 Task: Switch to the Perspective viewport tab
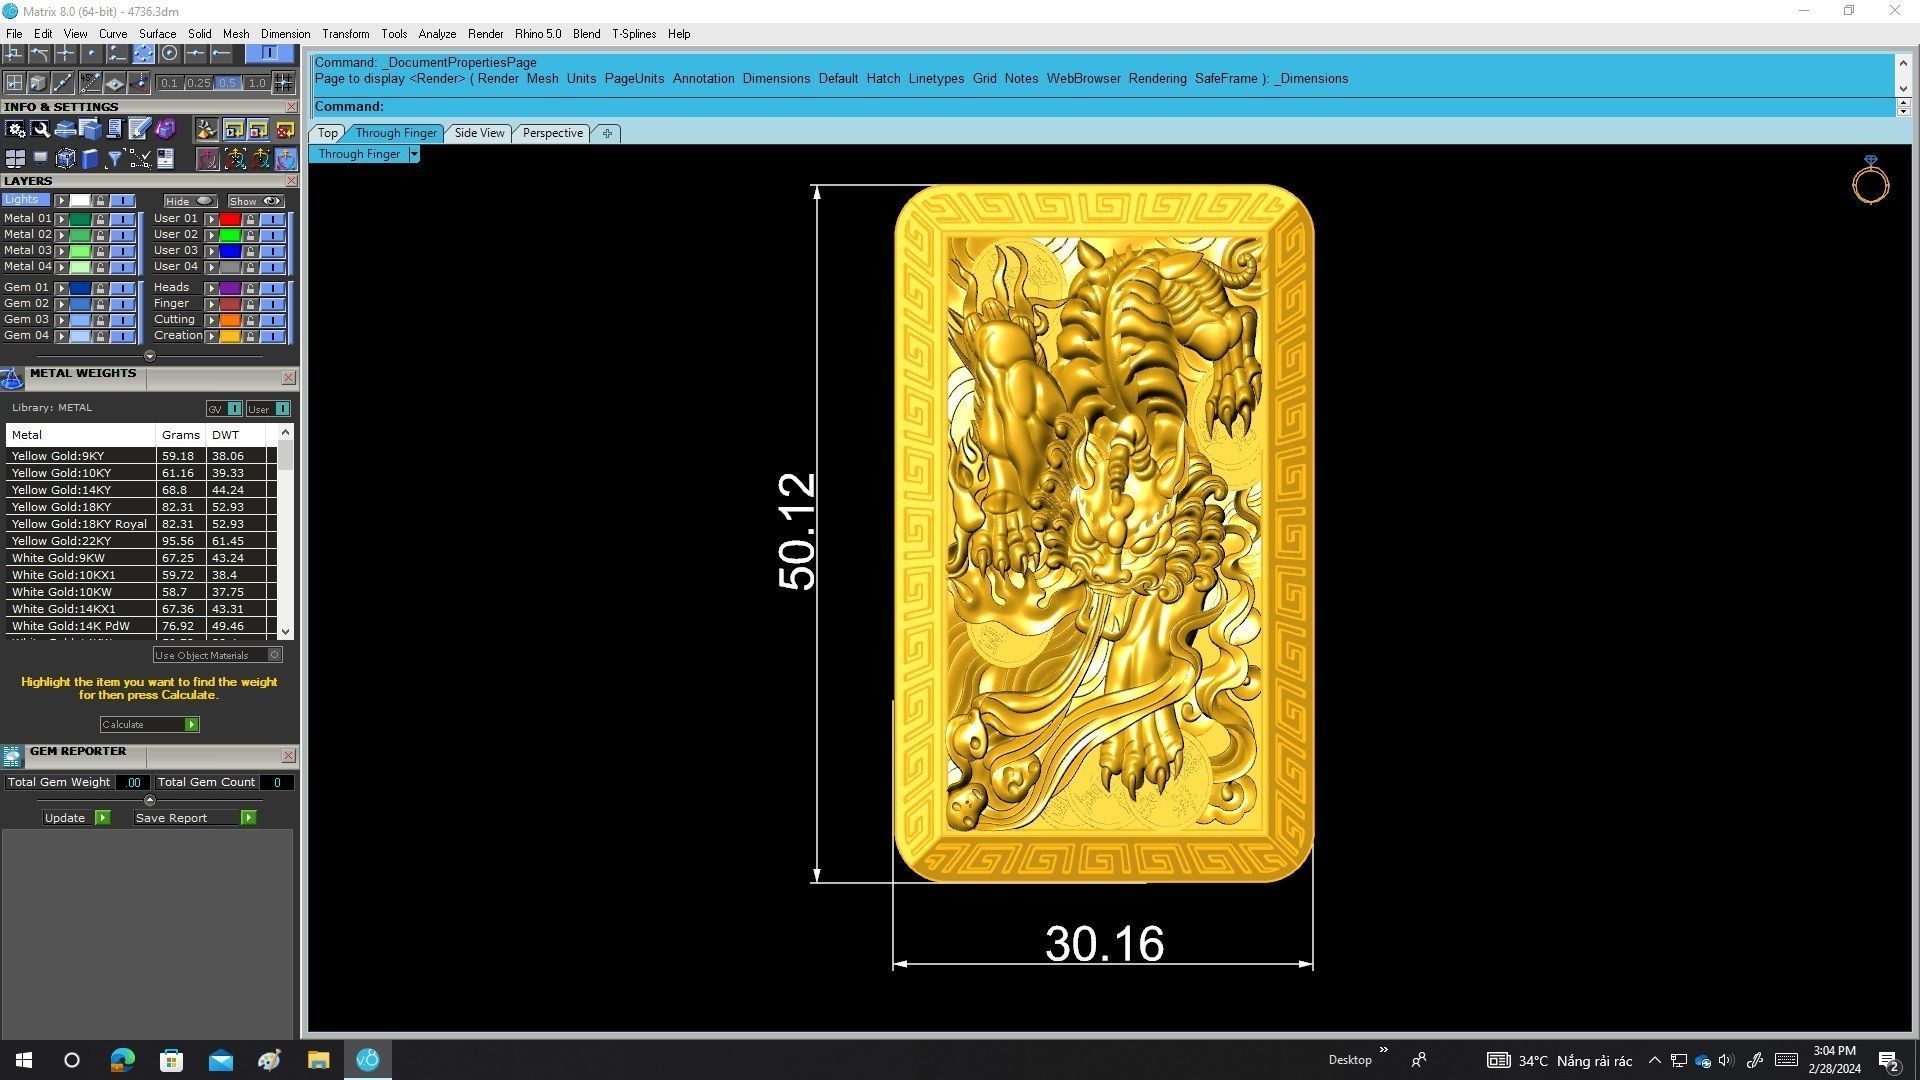pos(552,133)
